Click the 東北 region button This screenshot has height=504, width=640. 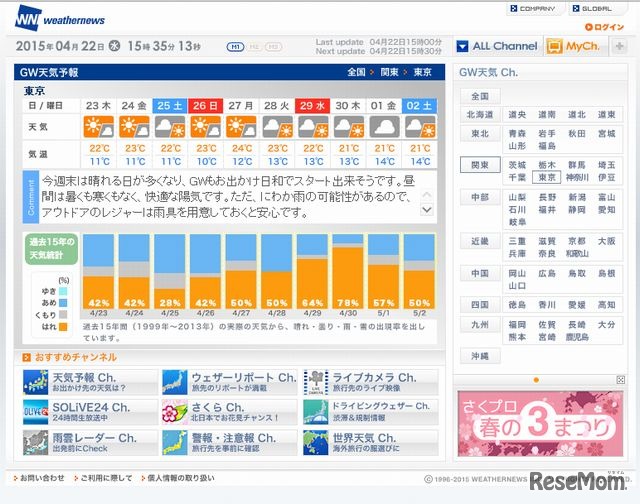click(480, 133)
